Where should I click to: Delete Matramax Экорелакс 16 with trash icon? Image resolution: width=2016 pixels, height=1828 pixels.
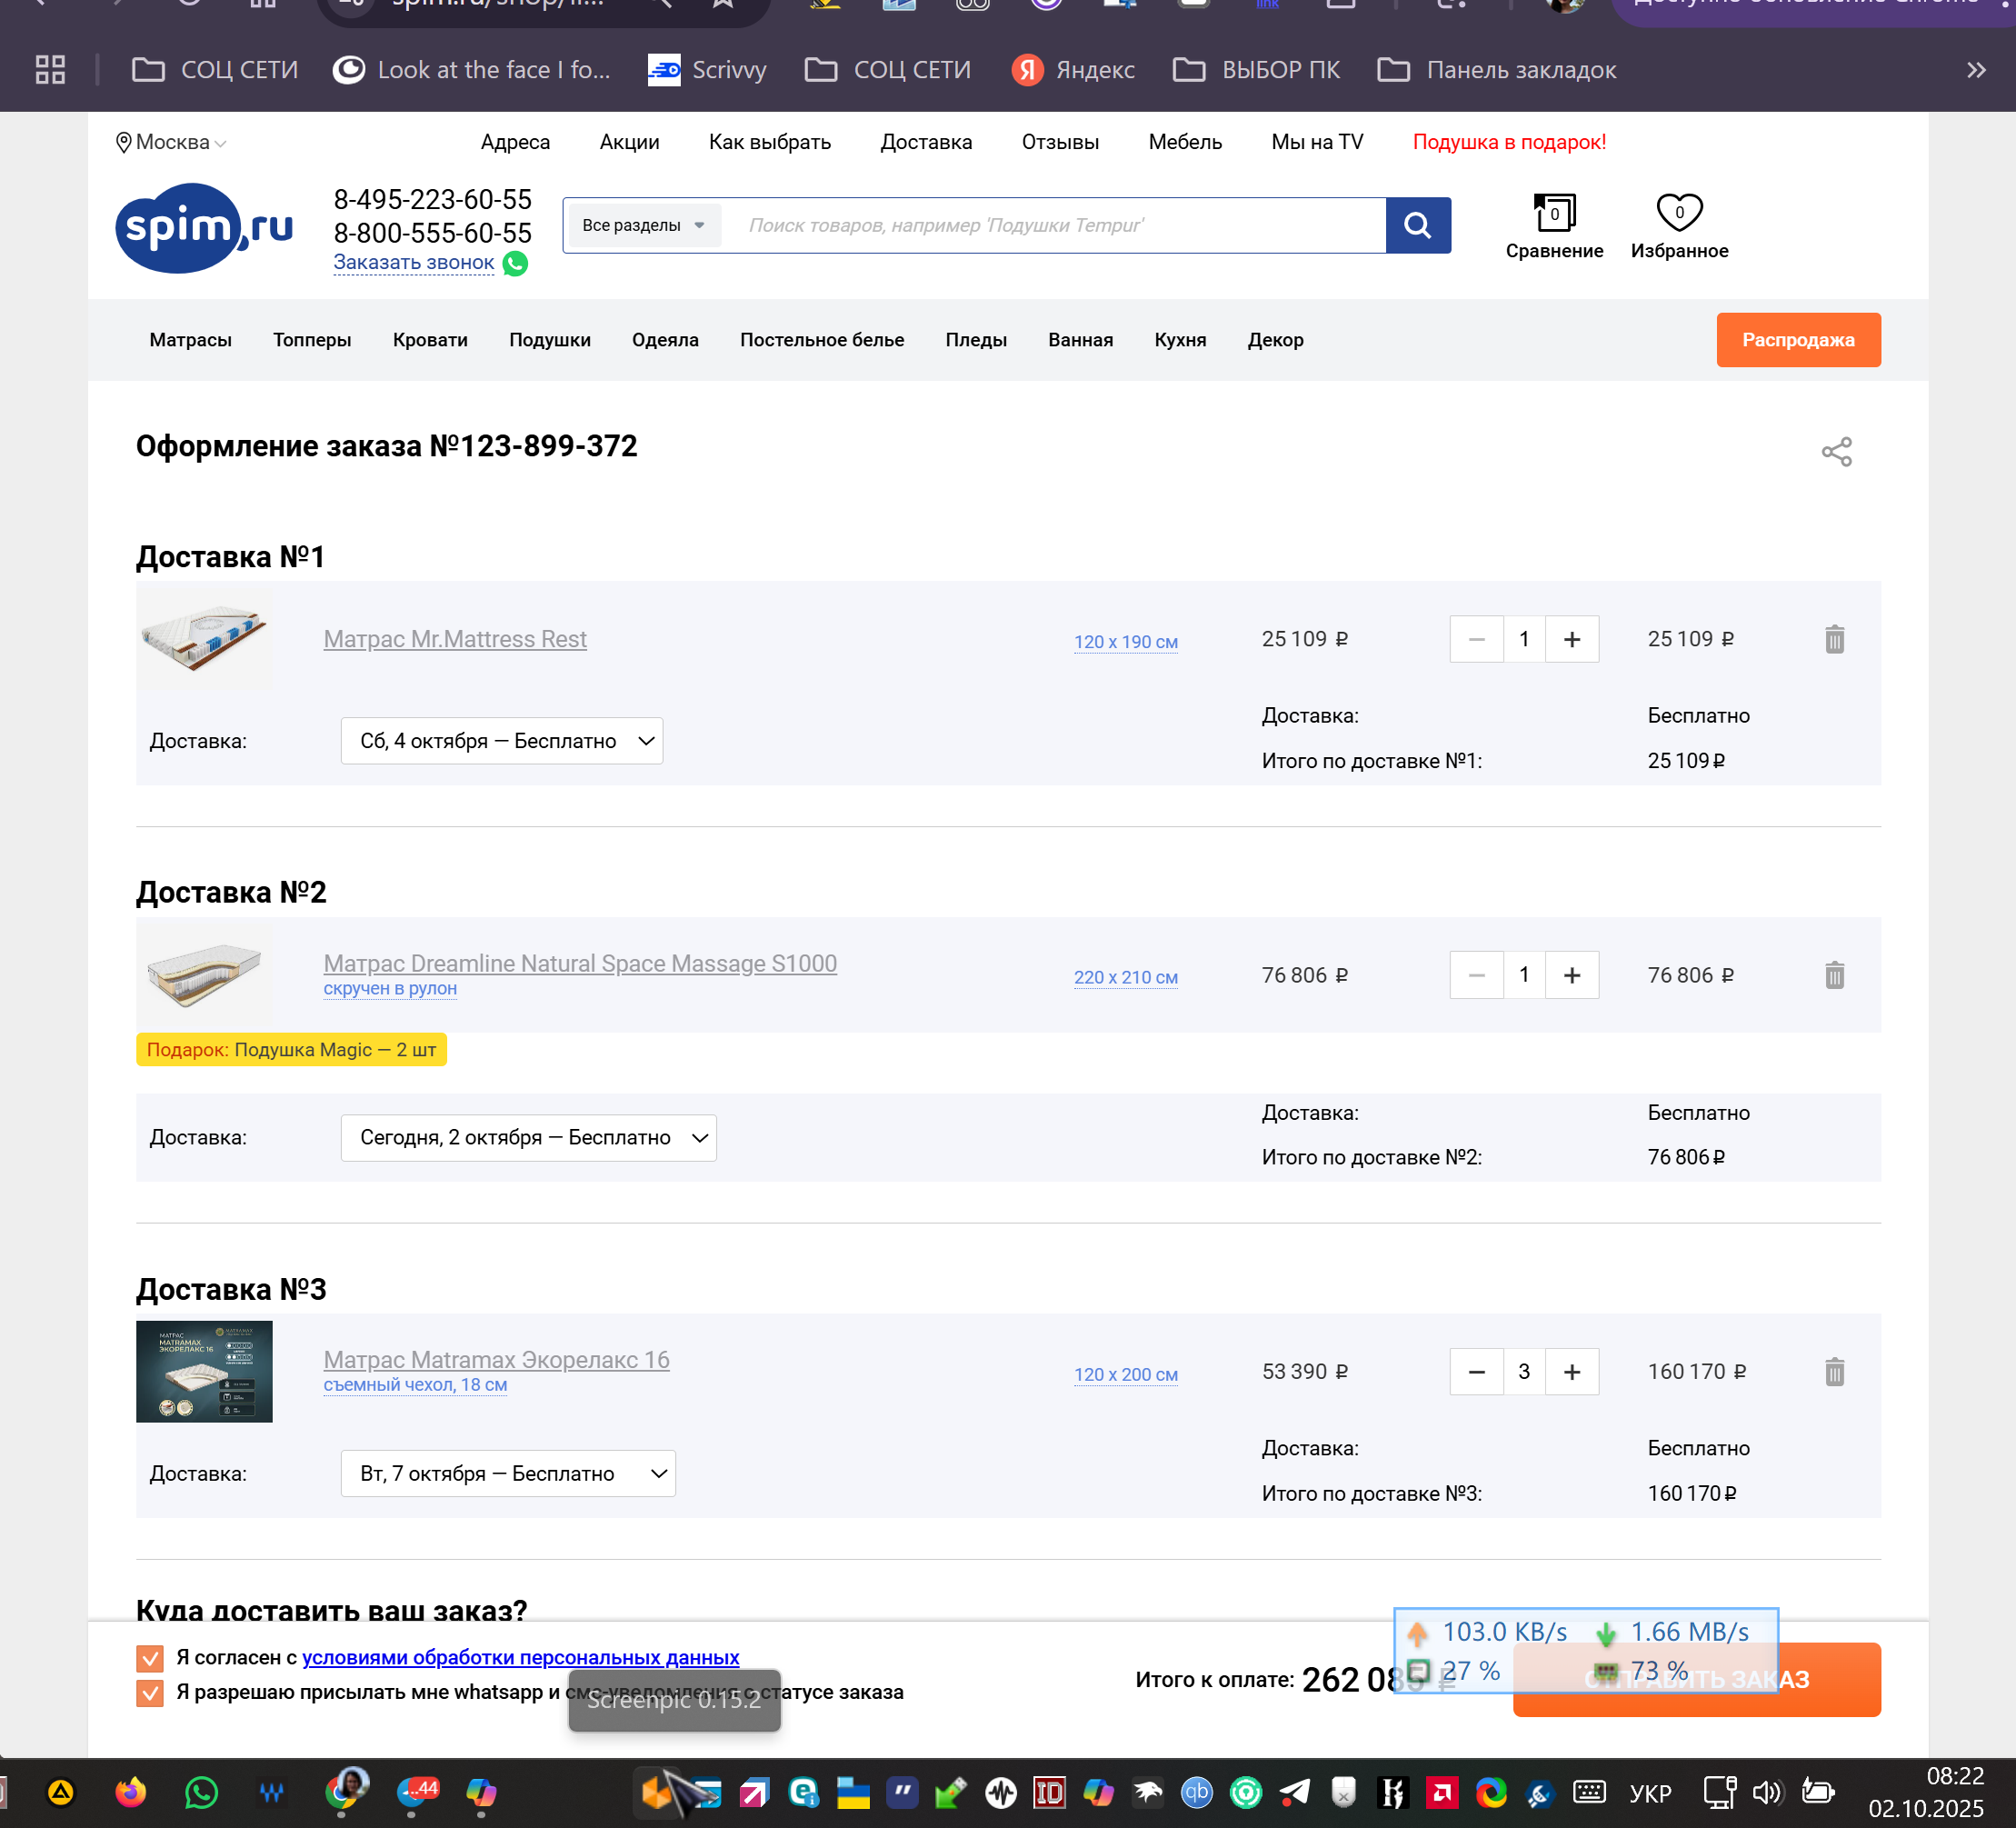(1834, 1371)
